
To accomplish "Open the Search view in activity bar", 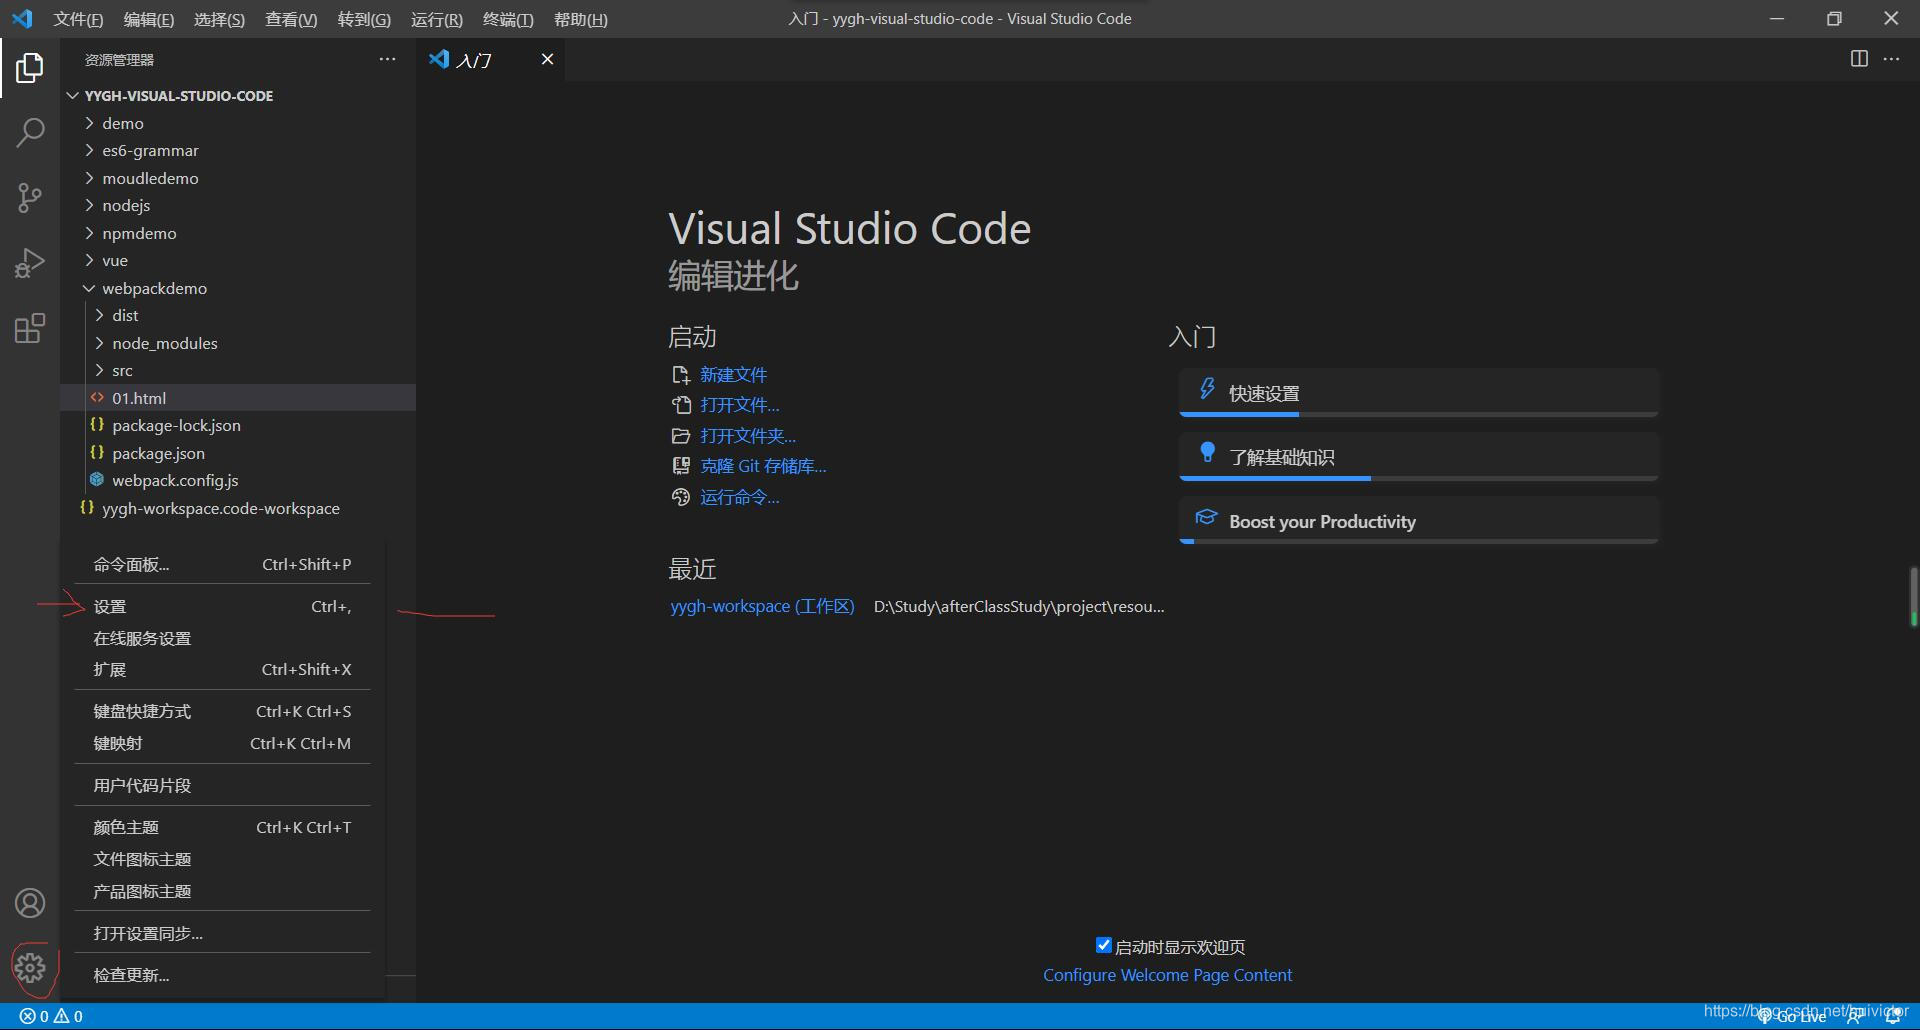I will click(x=30, y=132).
